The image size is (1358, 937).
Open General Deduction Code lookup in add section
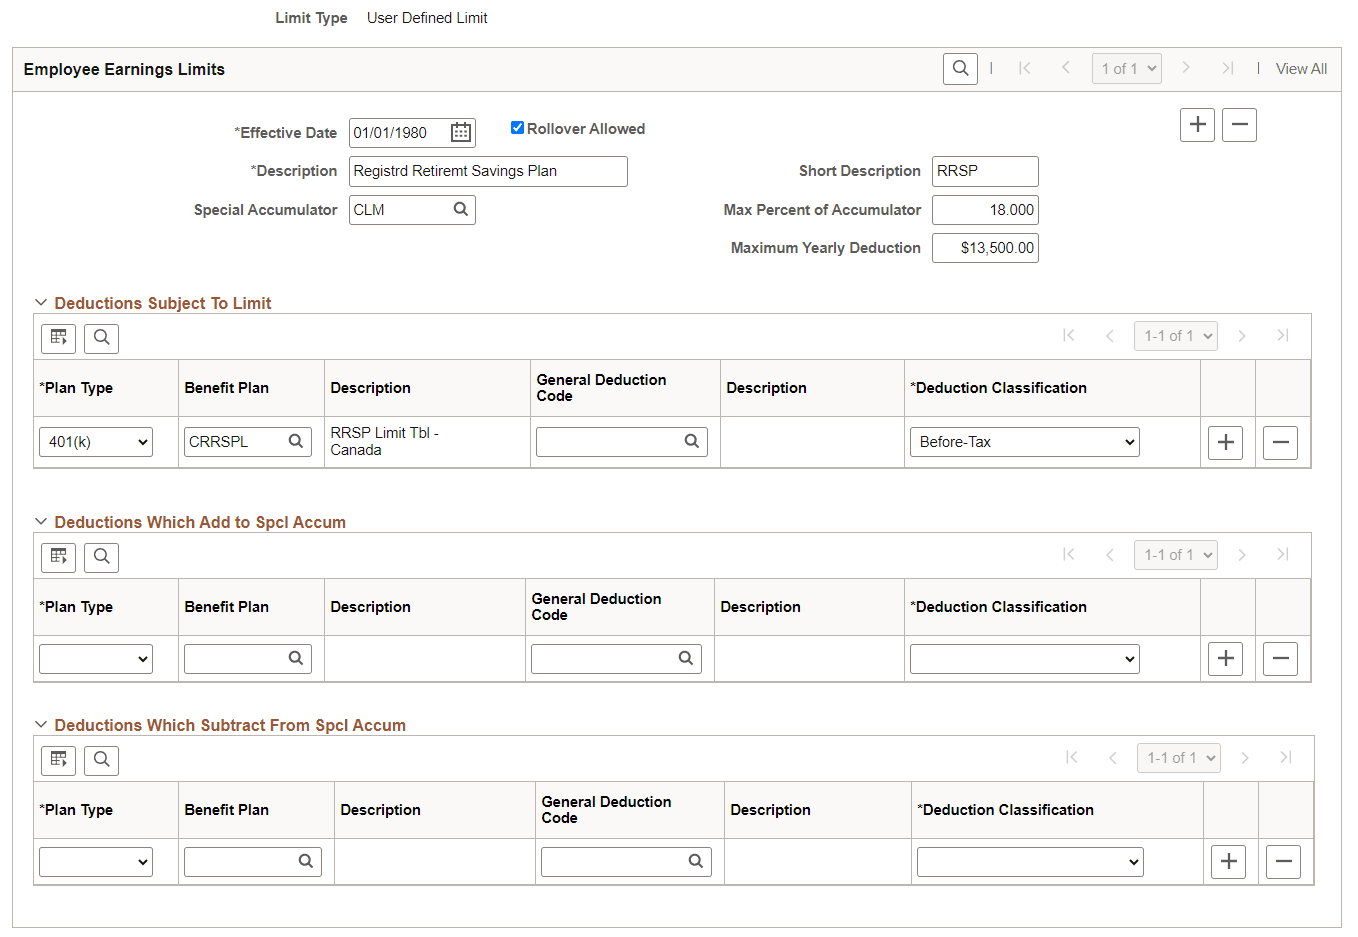tap(685, 658)
